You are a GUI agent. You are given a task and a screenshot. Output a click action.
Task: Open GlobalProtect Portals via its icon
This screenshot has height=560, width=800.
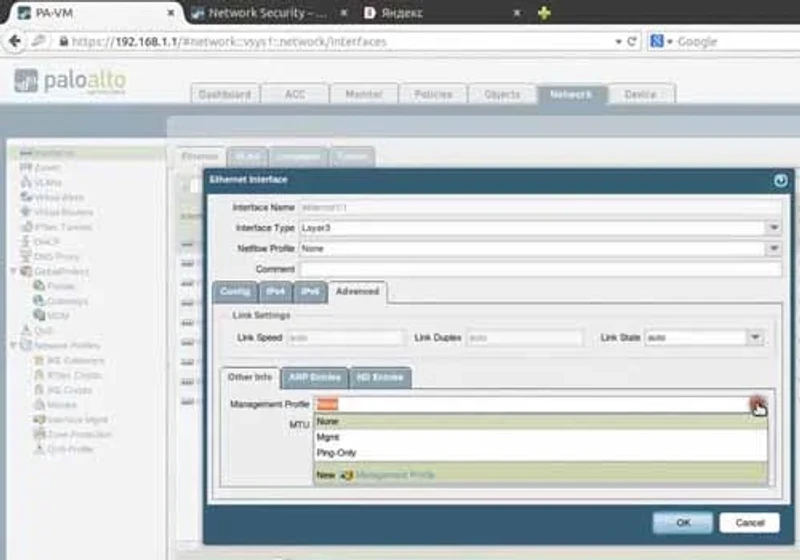coord(39,286)
